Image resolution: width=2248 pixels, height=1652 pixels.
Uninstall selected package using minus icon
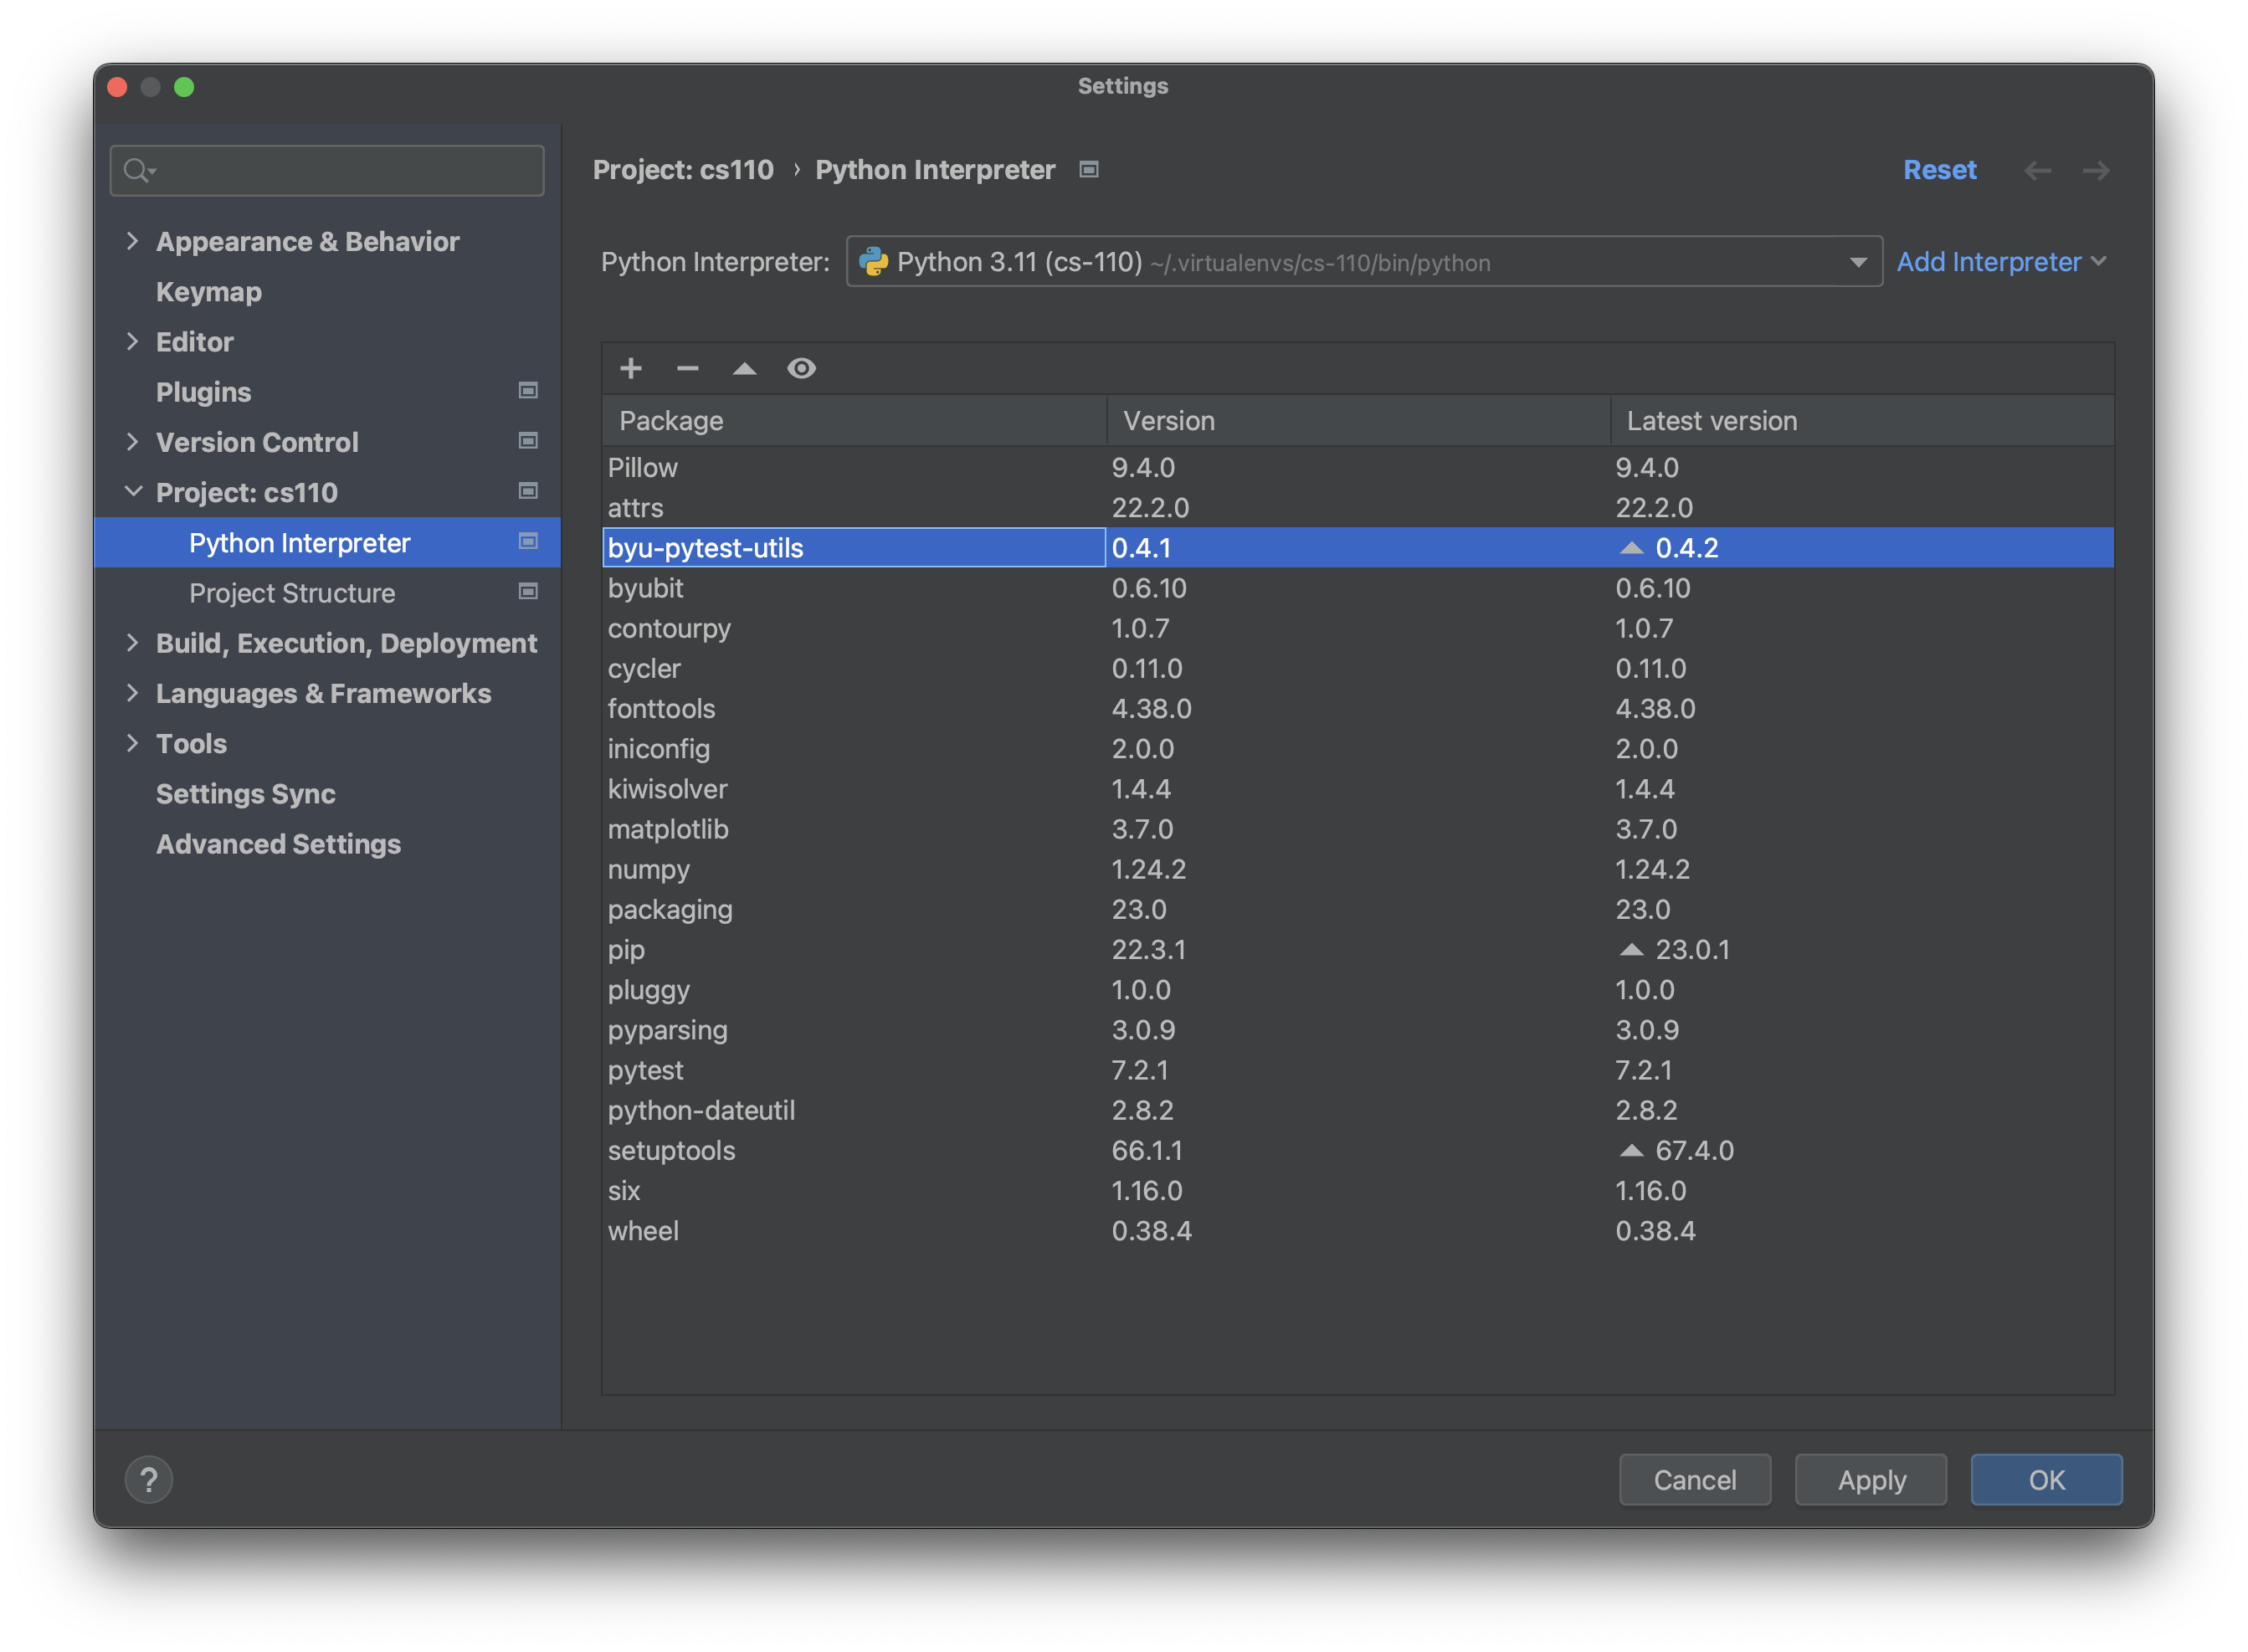click(687, 369)
